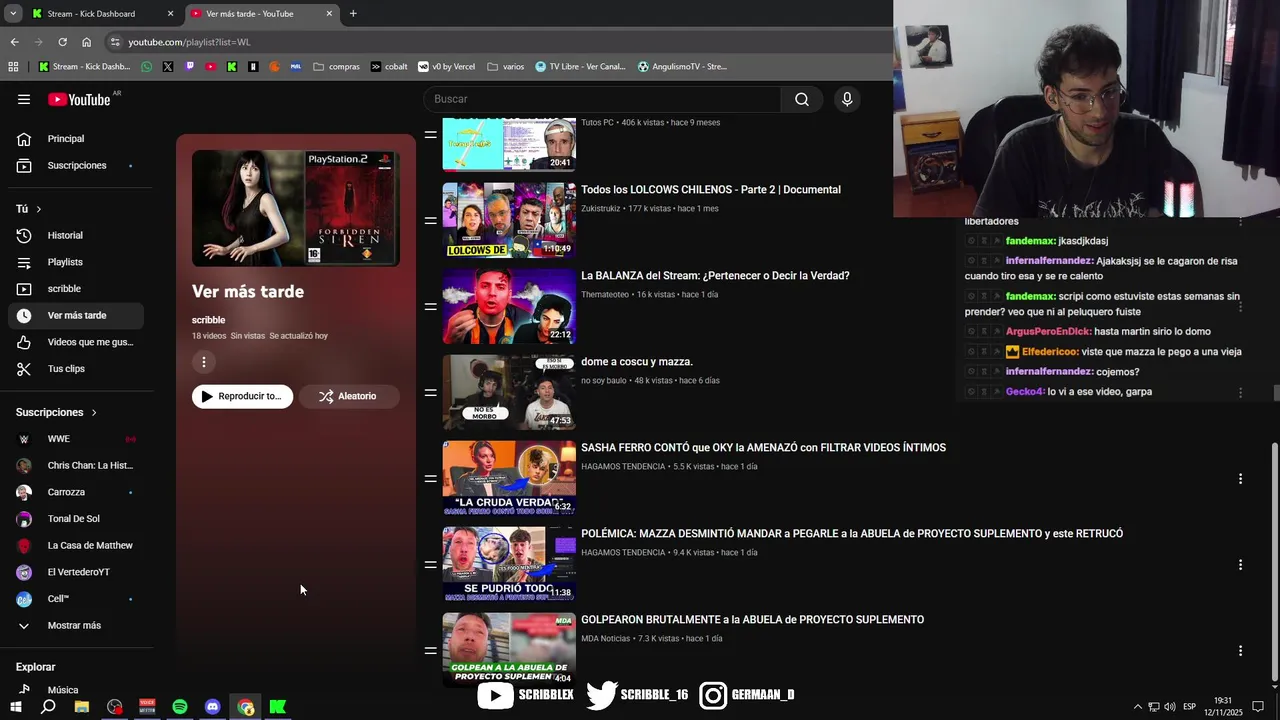This screenshot has height=720, width=1280.
Task: Open the YouTube hamburger guide menu
Action: point(24,99)
